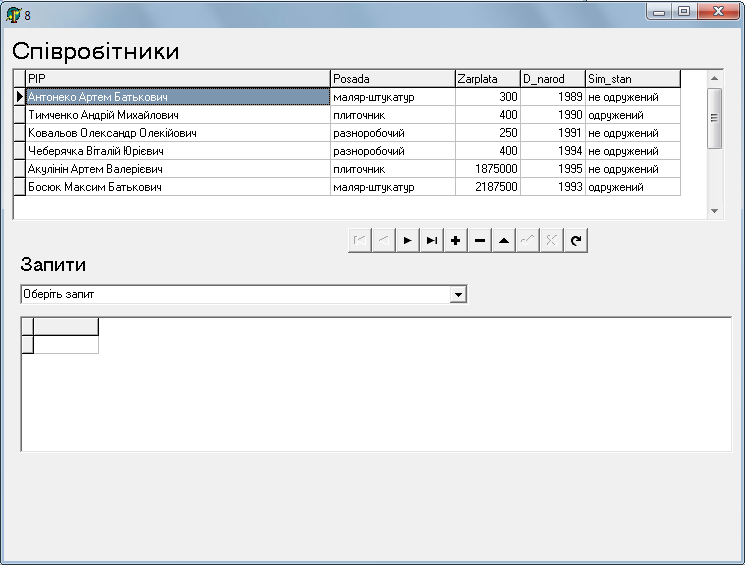Go to first record in navigator
Viewport: 745px width, 565px height.
pos(360,240)
